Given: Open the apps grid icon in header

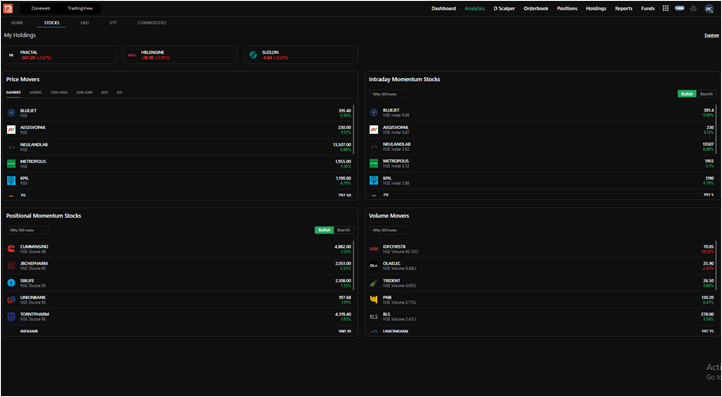Looking at the screenshot, I should (665, 8).
